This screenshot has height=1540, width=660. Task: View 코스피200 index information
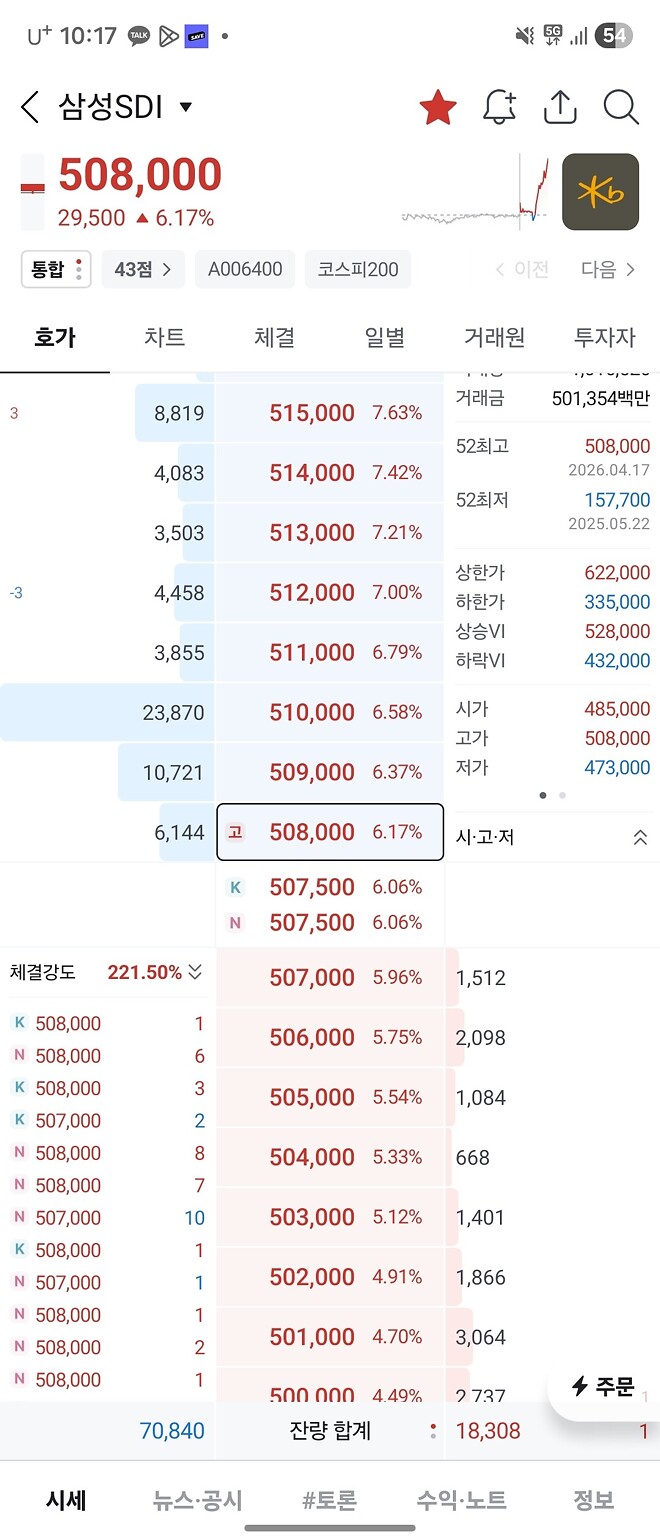(x=357, y=268)
